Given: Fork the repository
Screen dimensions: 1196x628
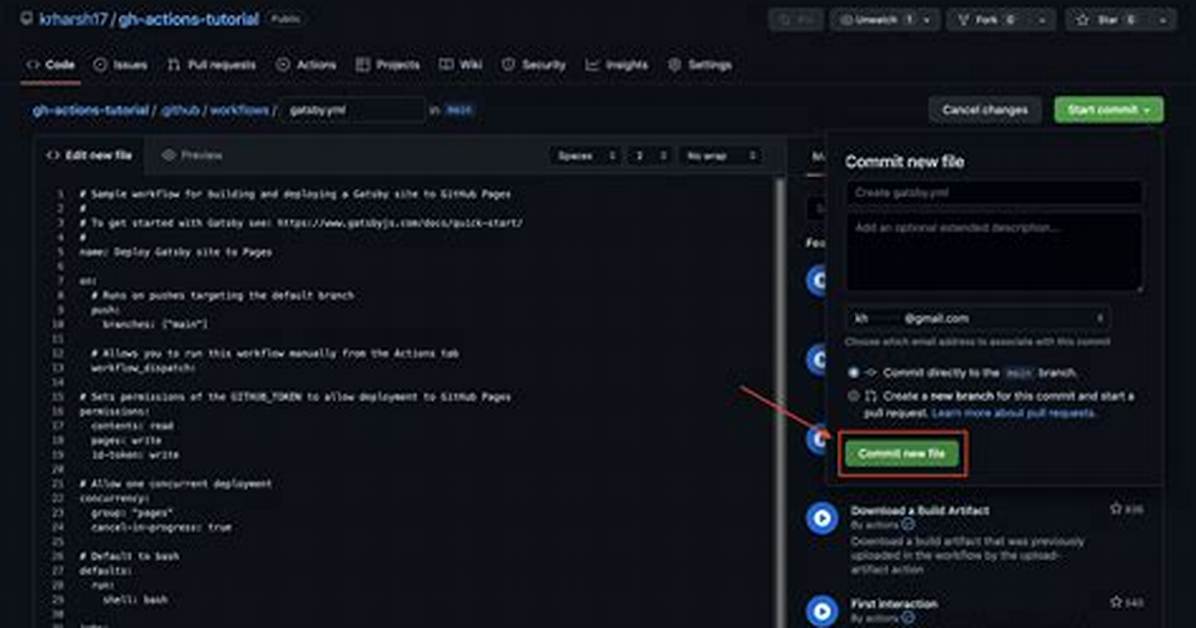Looking at the screenshot, I should [988, 20].
